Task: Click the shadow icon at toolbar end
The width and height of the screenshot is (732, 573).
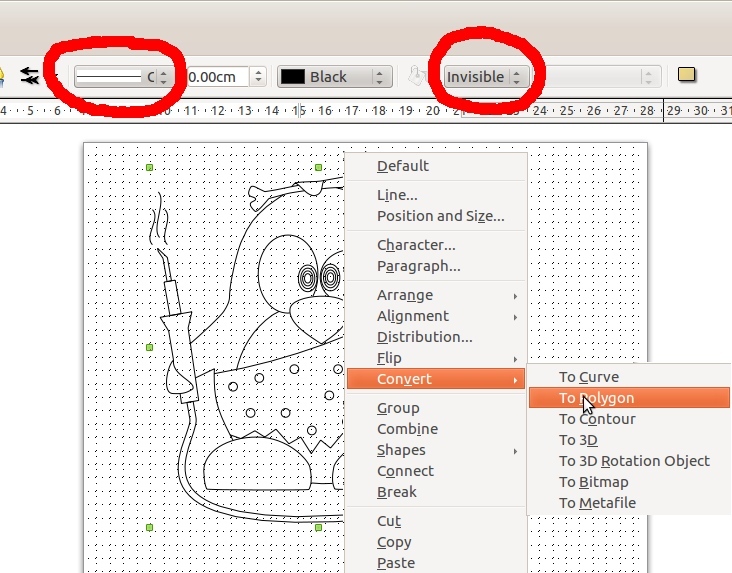Action: pos(687,76)
